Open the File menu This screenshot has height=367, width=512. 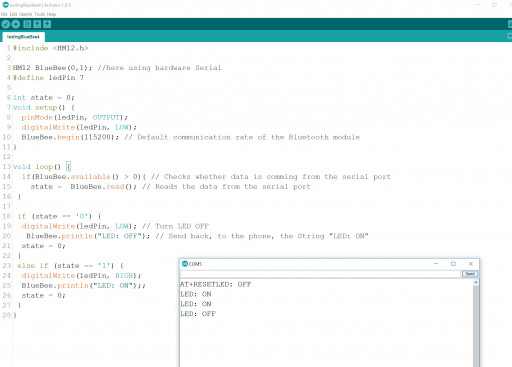[4, 14]
